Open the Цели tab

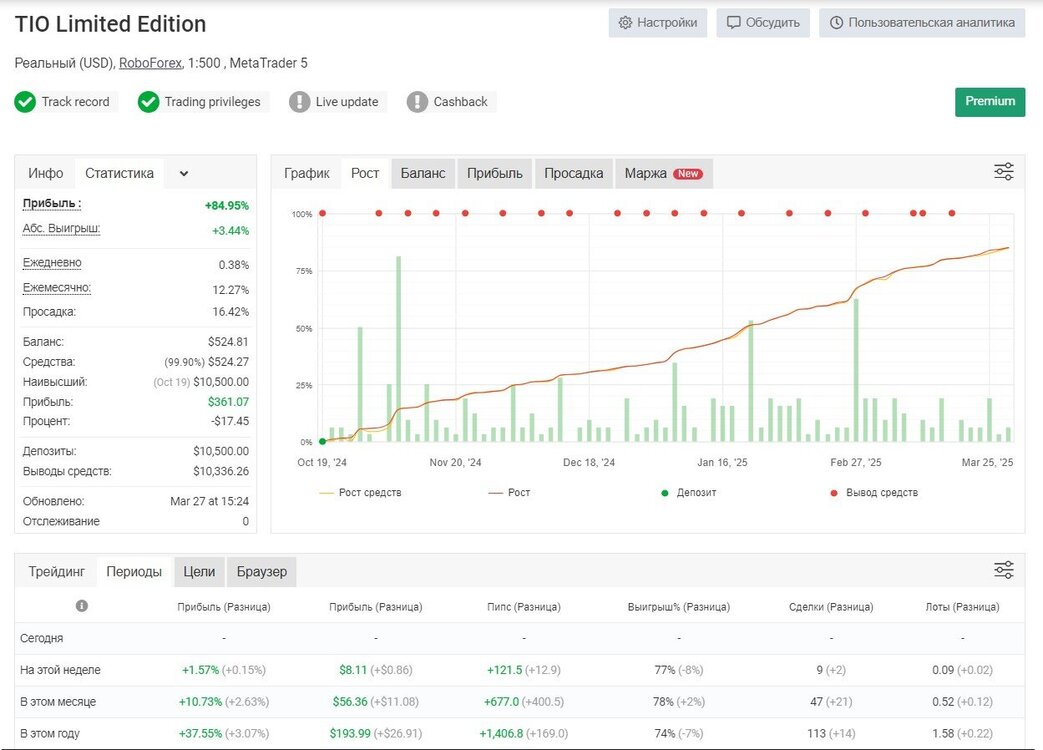click(x=199, y=572)
